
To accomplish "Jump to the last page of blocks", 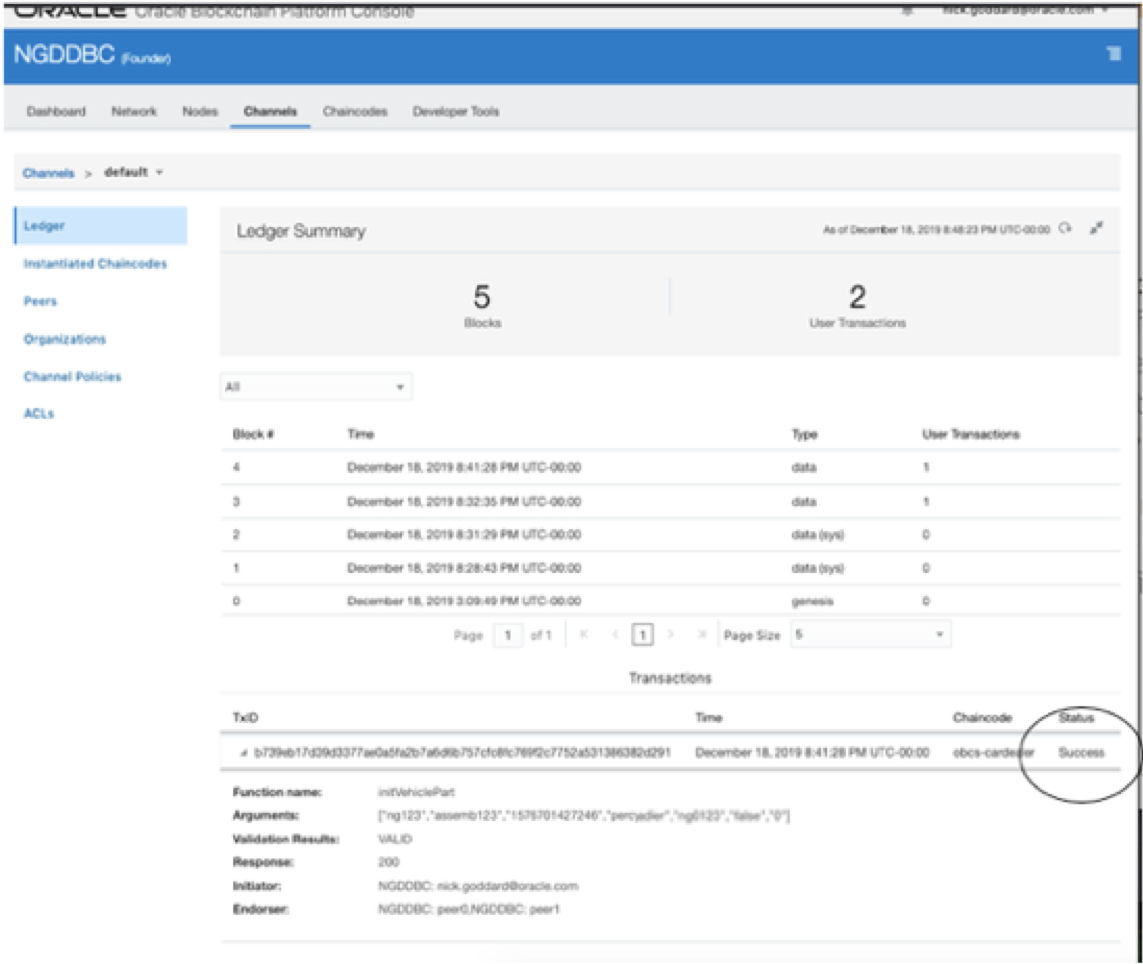I will pyautogui.click(x=701, y=635).
